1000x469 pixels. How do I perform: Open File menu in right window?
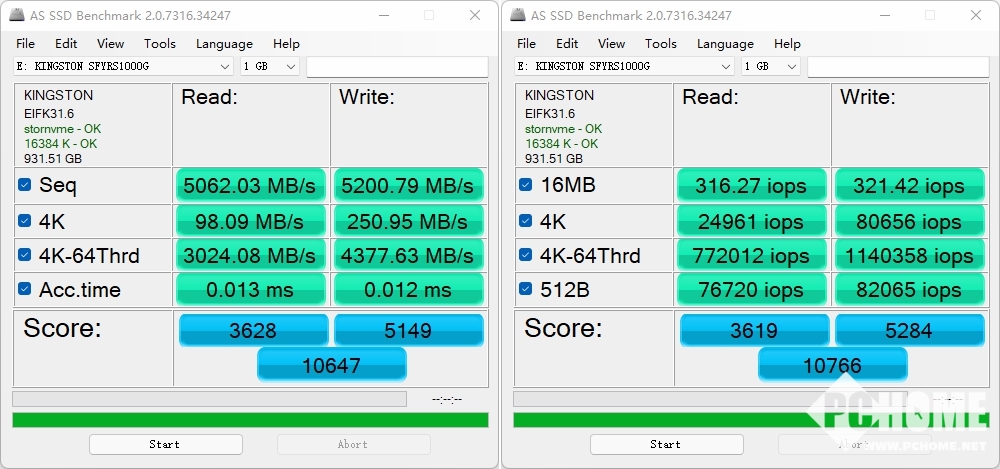(x=526, y=43)
